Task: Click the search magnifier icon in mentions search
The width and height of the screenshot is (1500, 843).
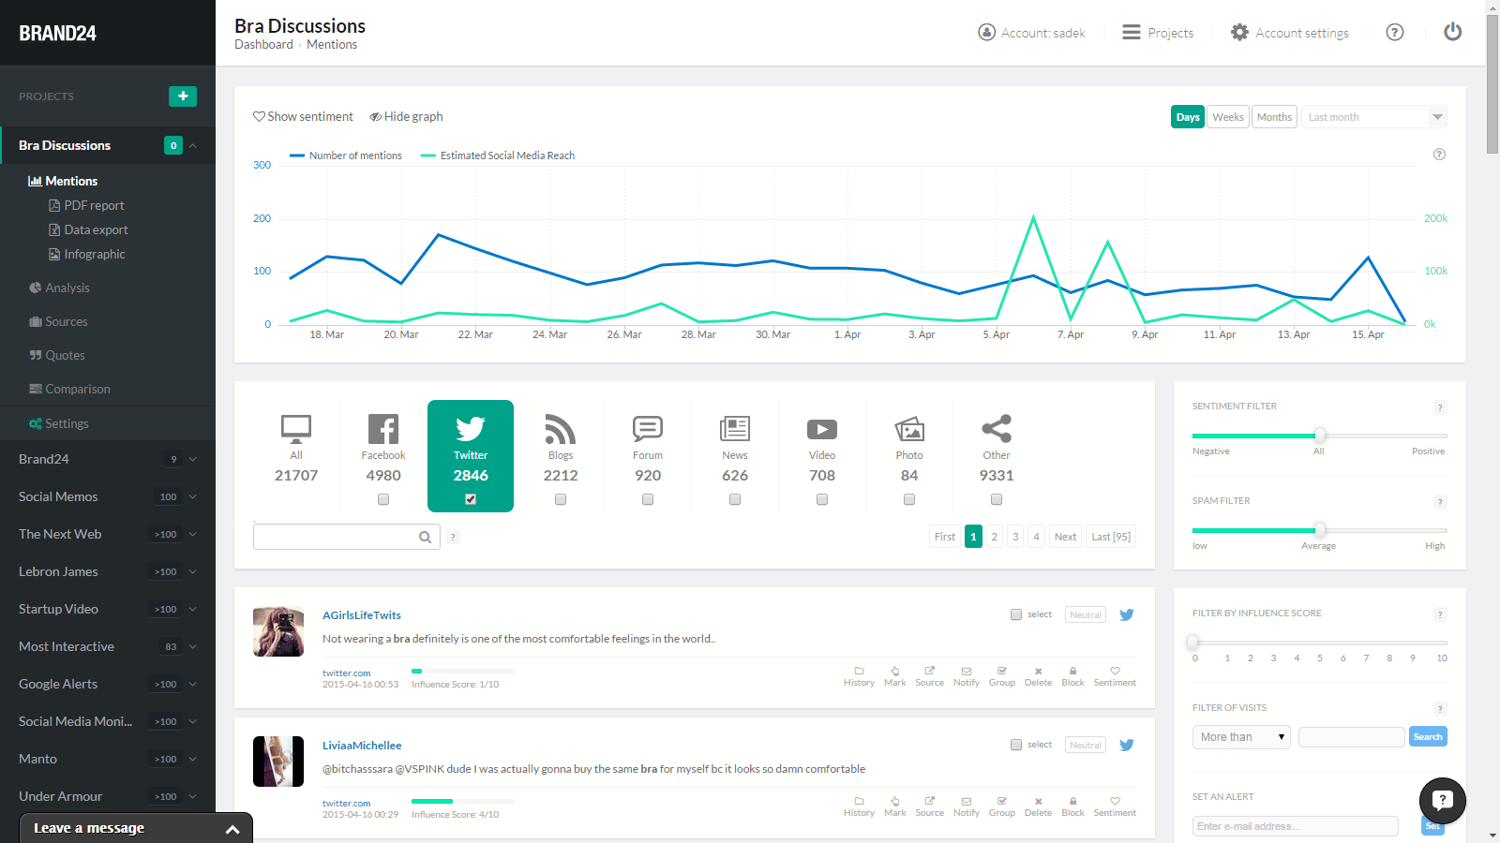Action: tap(425, 537)
